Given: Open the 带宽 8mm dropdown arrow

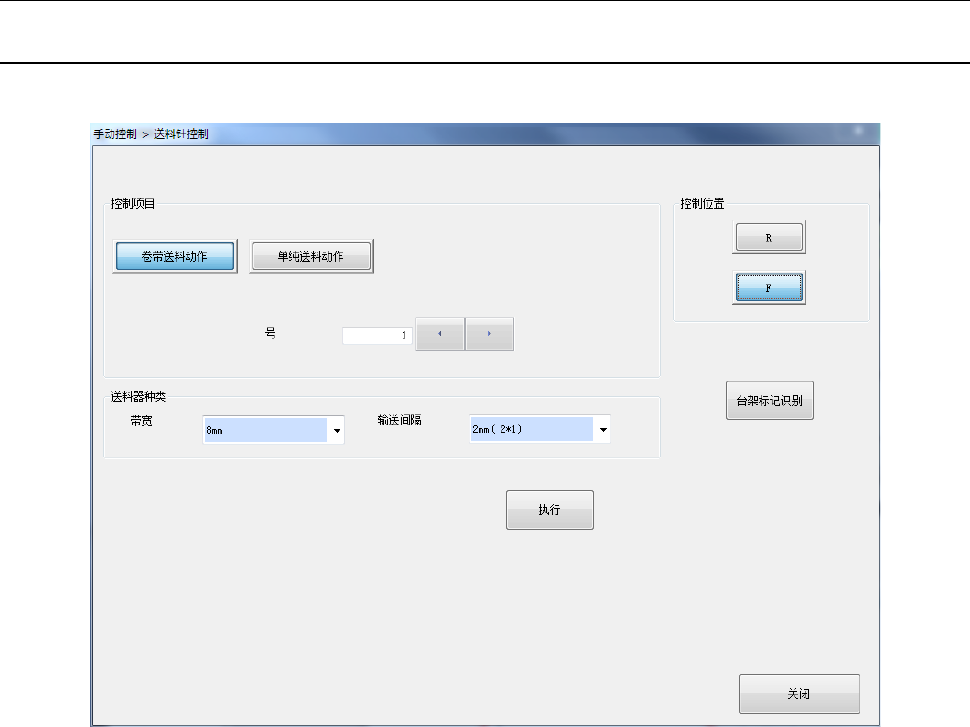Looking at the screenshot, I should coord(337,430).
